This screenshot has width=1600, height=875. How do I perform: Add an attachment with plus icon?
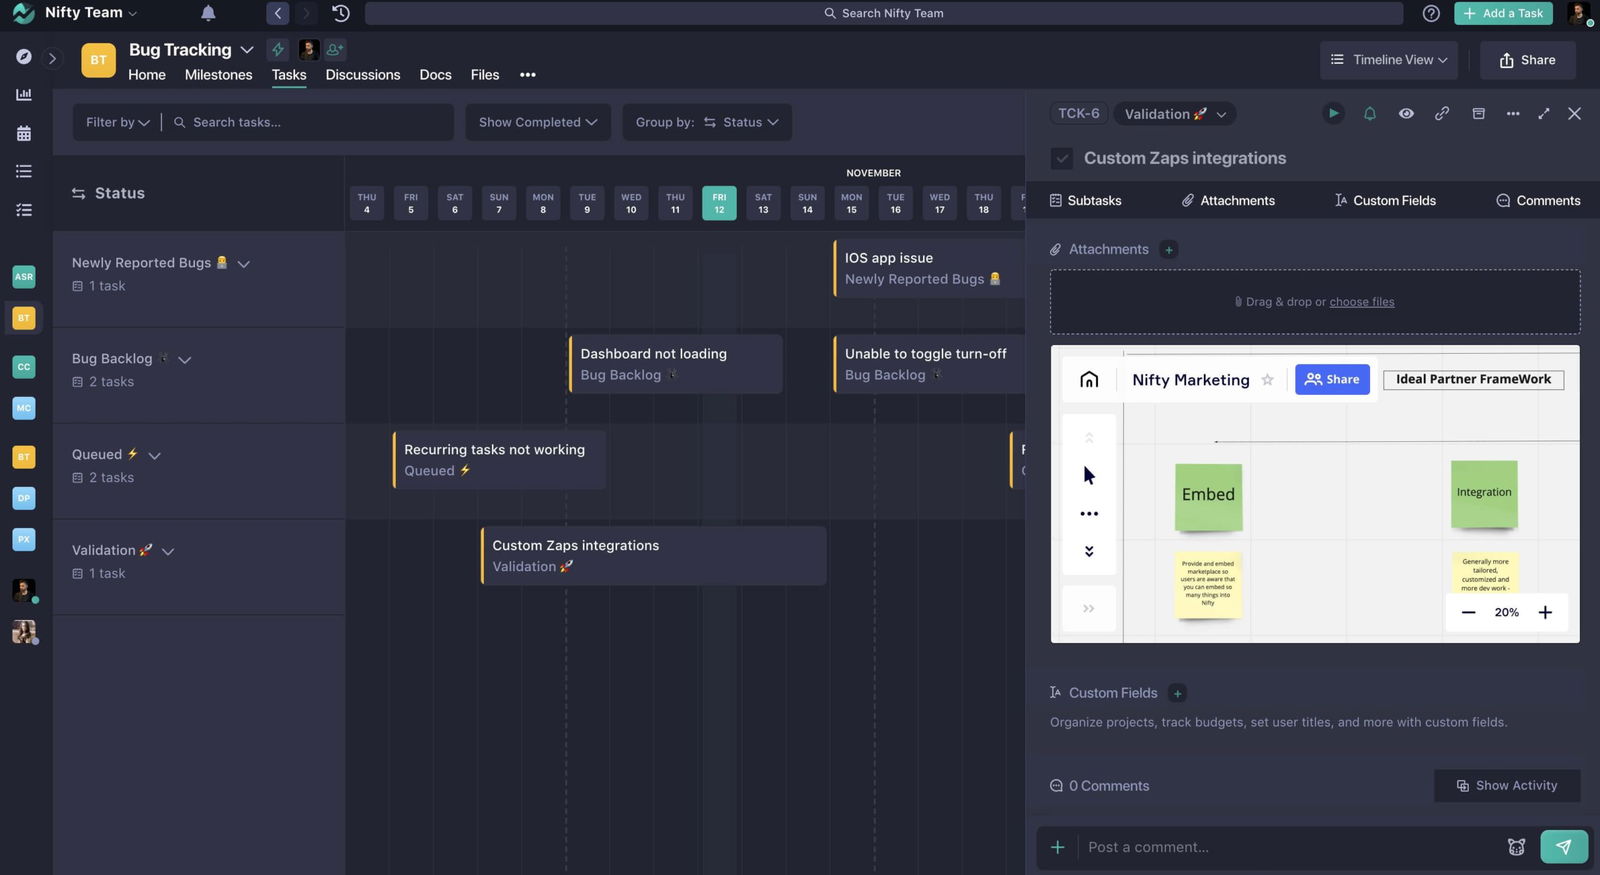click(x=1169, y=250)
